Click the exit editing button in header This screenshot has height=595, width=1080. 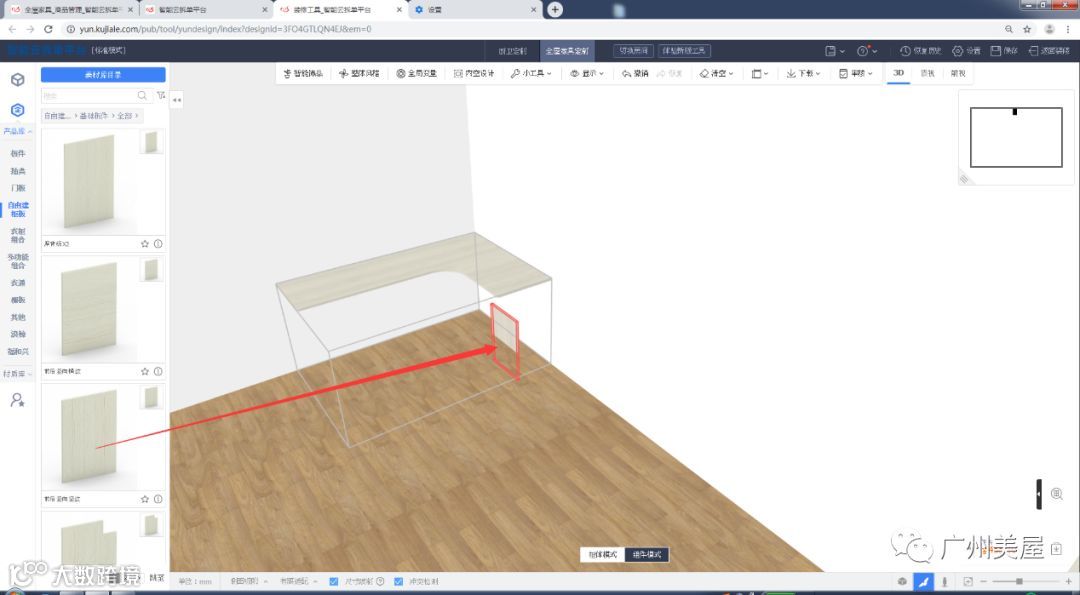tap(1050, 51)
